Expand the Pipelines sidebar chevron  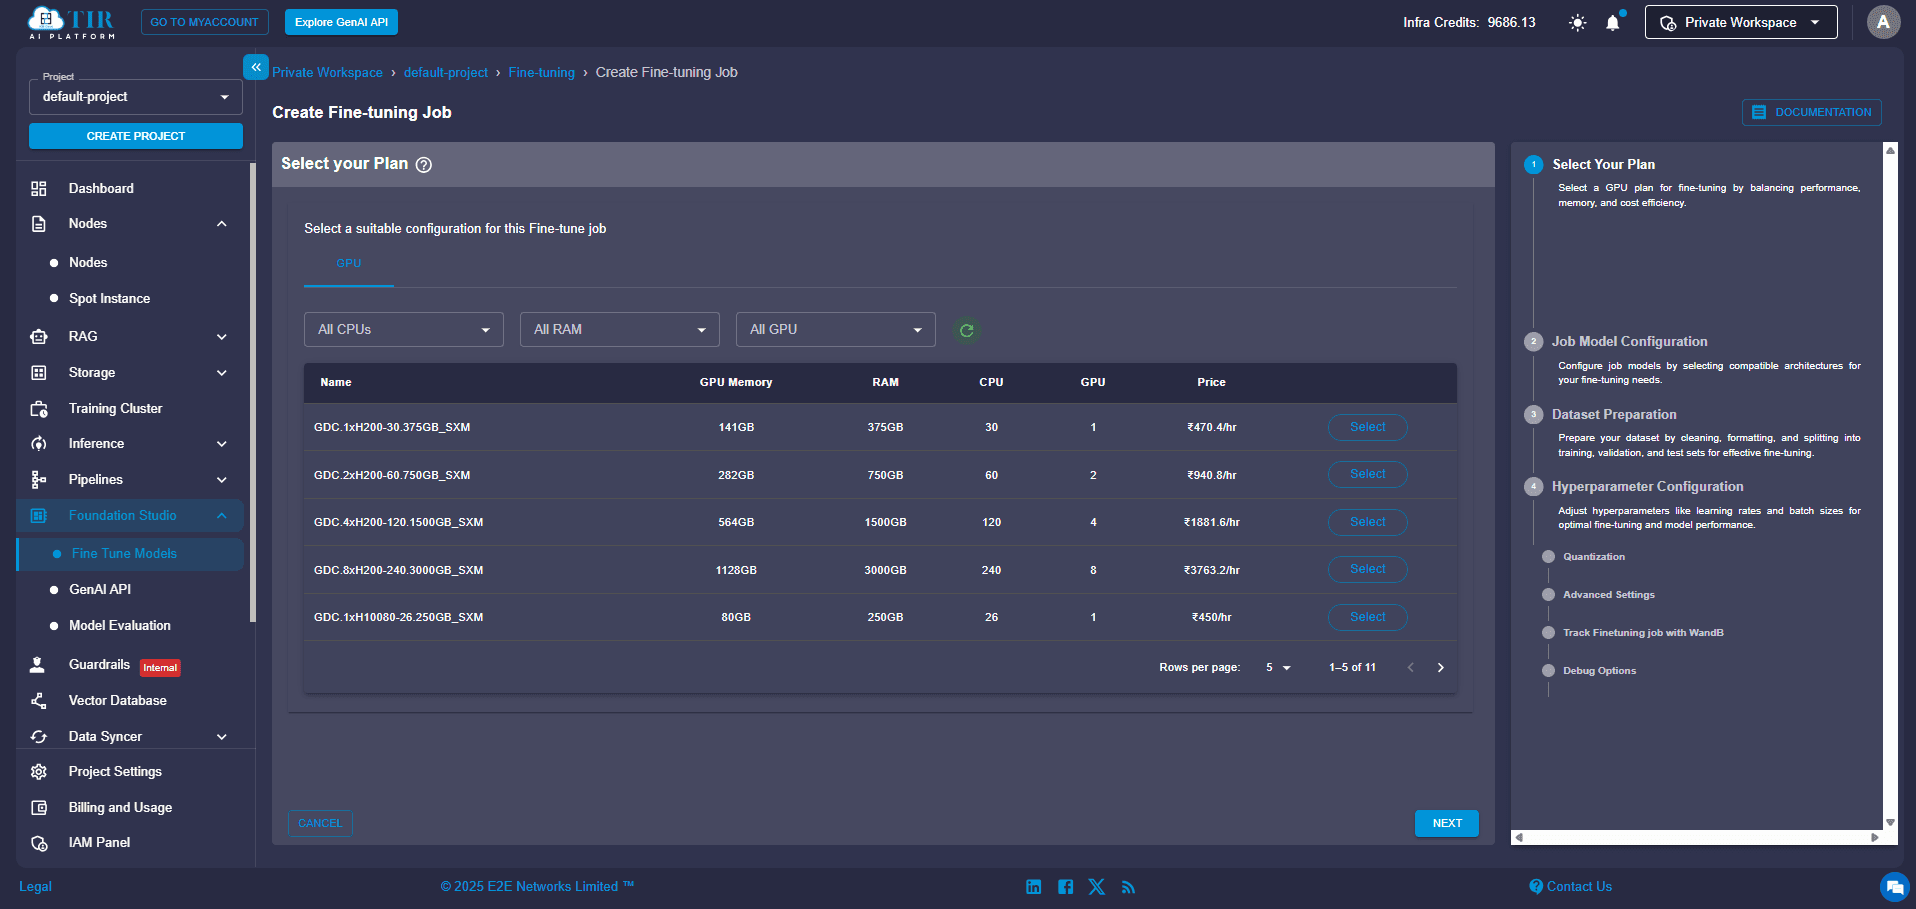click(x=222, y=480)
